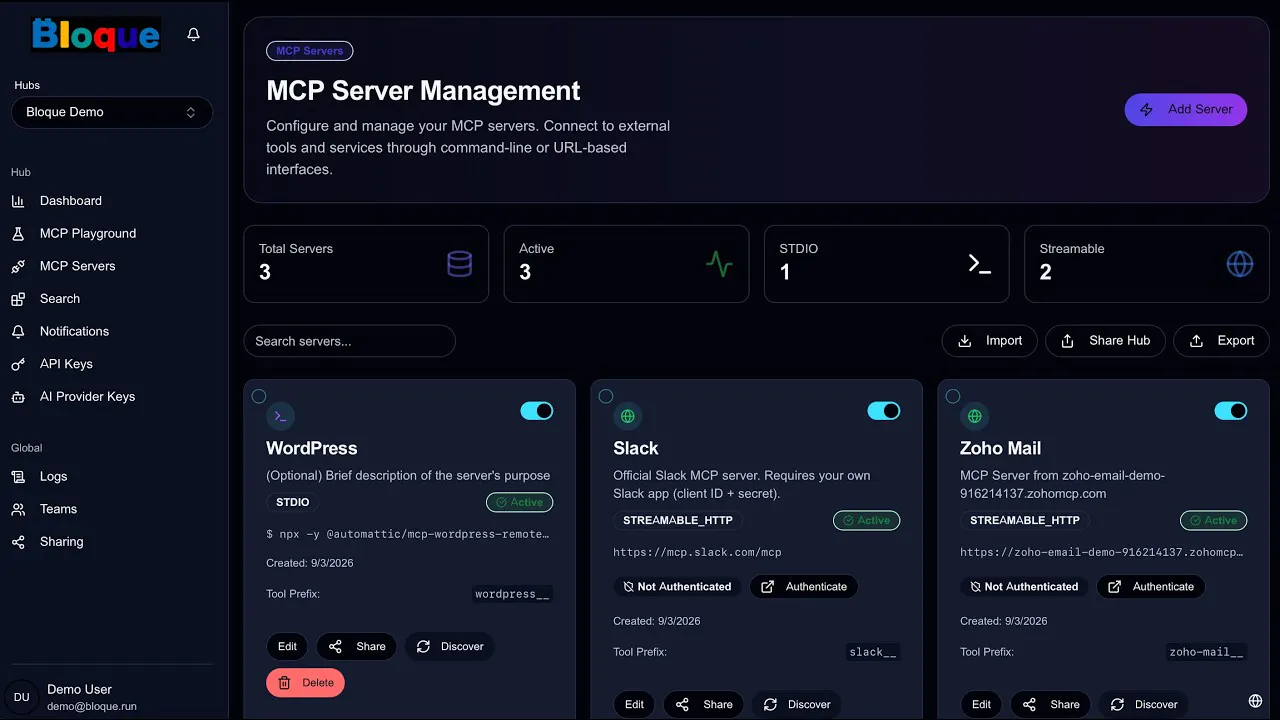Click the slack__ tool prefix

[873, 652]
